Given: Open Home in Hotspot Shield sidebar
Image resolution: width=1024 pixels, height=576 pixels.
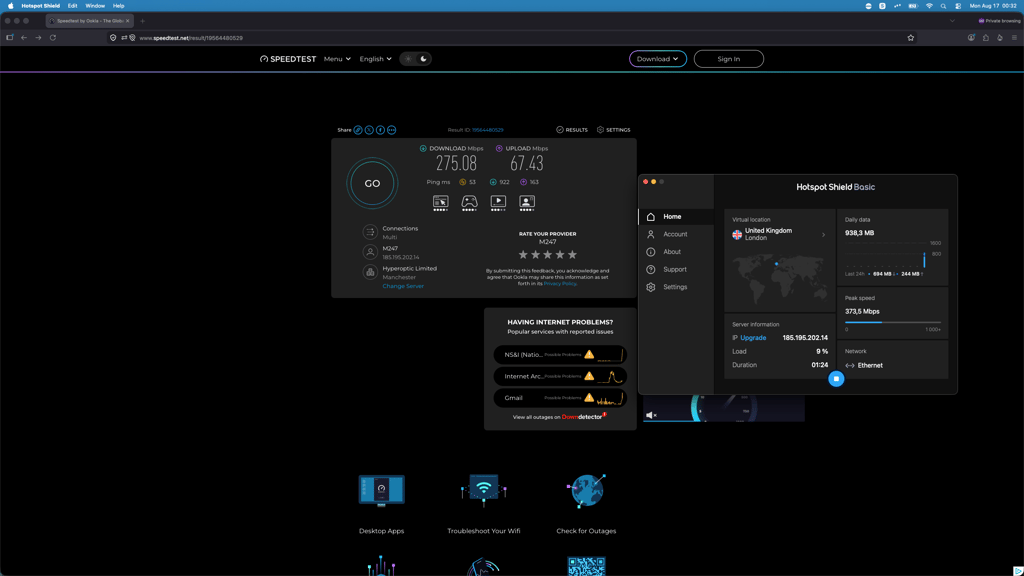Looking at the screenshot, I should coord(676,216).
